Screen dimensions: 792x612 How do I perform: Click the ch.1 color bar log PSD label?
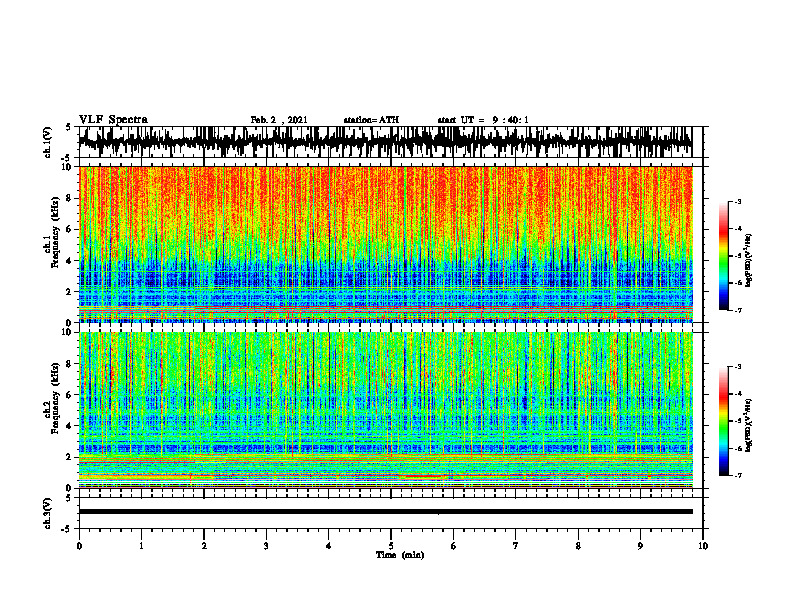pyautogui.click(x=748, y=261)
